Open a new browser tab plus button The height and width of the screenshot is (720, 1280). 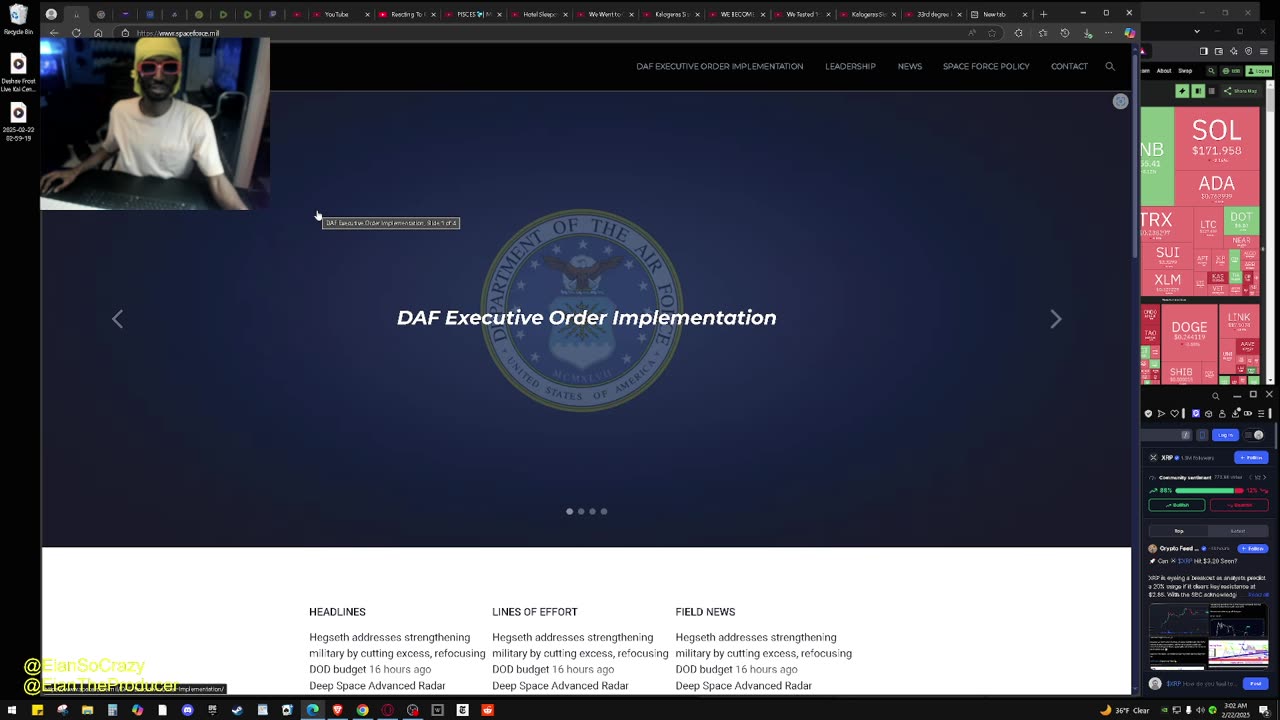1043,14
